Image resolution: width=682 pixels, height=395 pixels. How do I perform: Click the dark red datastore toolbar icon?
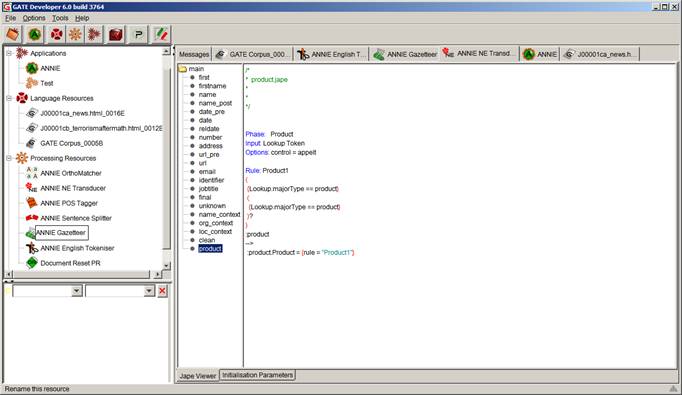[x=116, y=34]
